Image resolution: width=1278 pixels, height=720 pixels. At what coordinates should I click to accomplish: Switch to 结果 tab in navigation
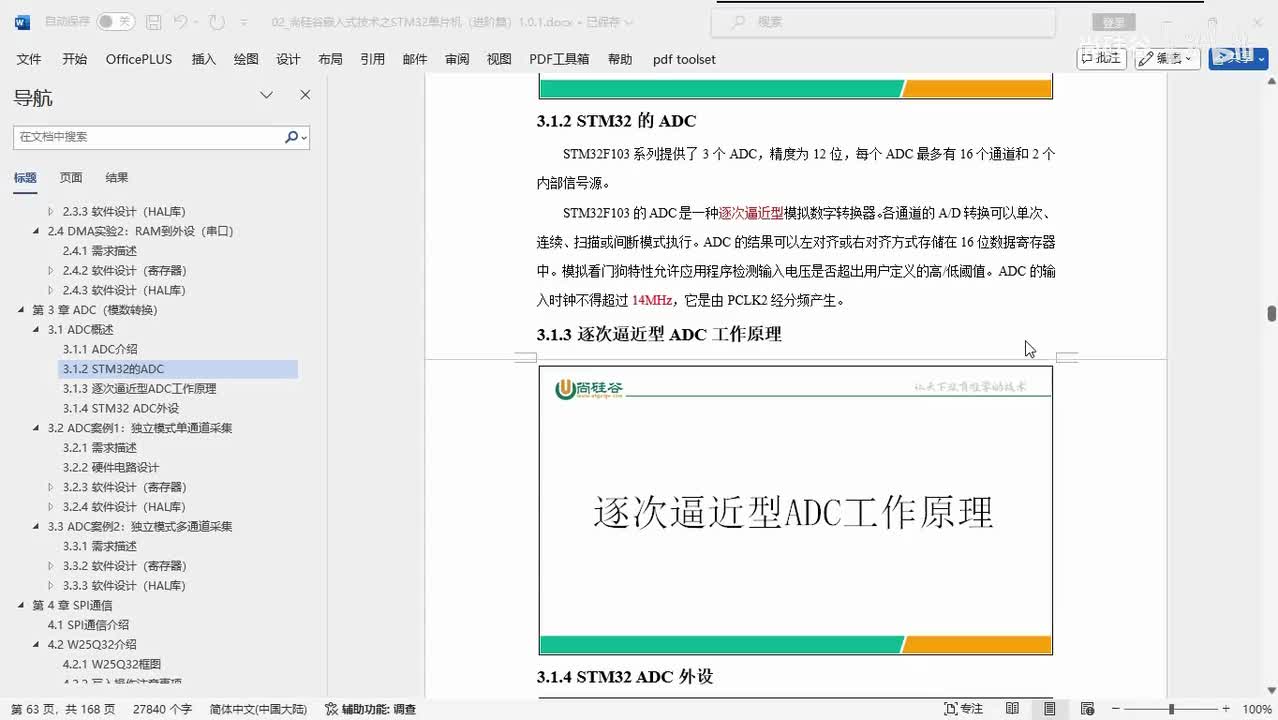(x=117, y=178)
